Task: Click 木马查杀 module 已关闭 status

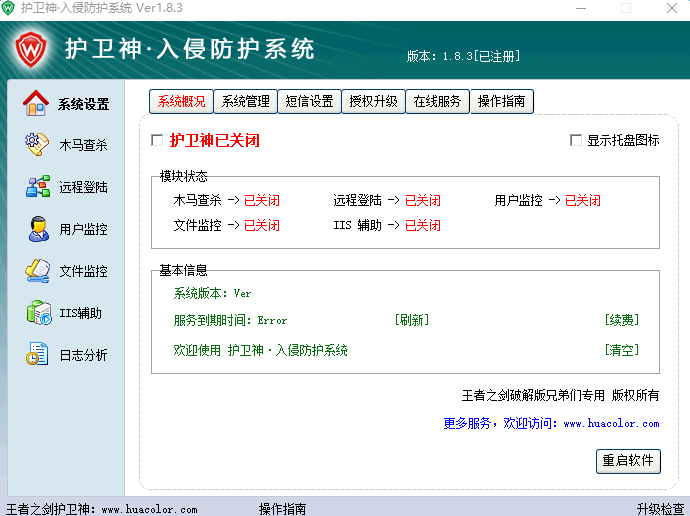Action: (x=261, y=201)
